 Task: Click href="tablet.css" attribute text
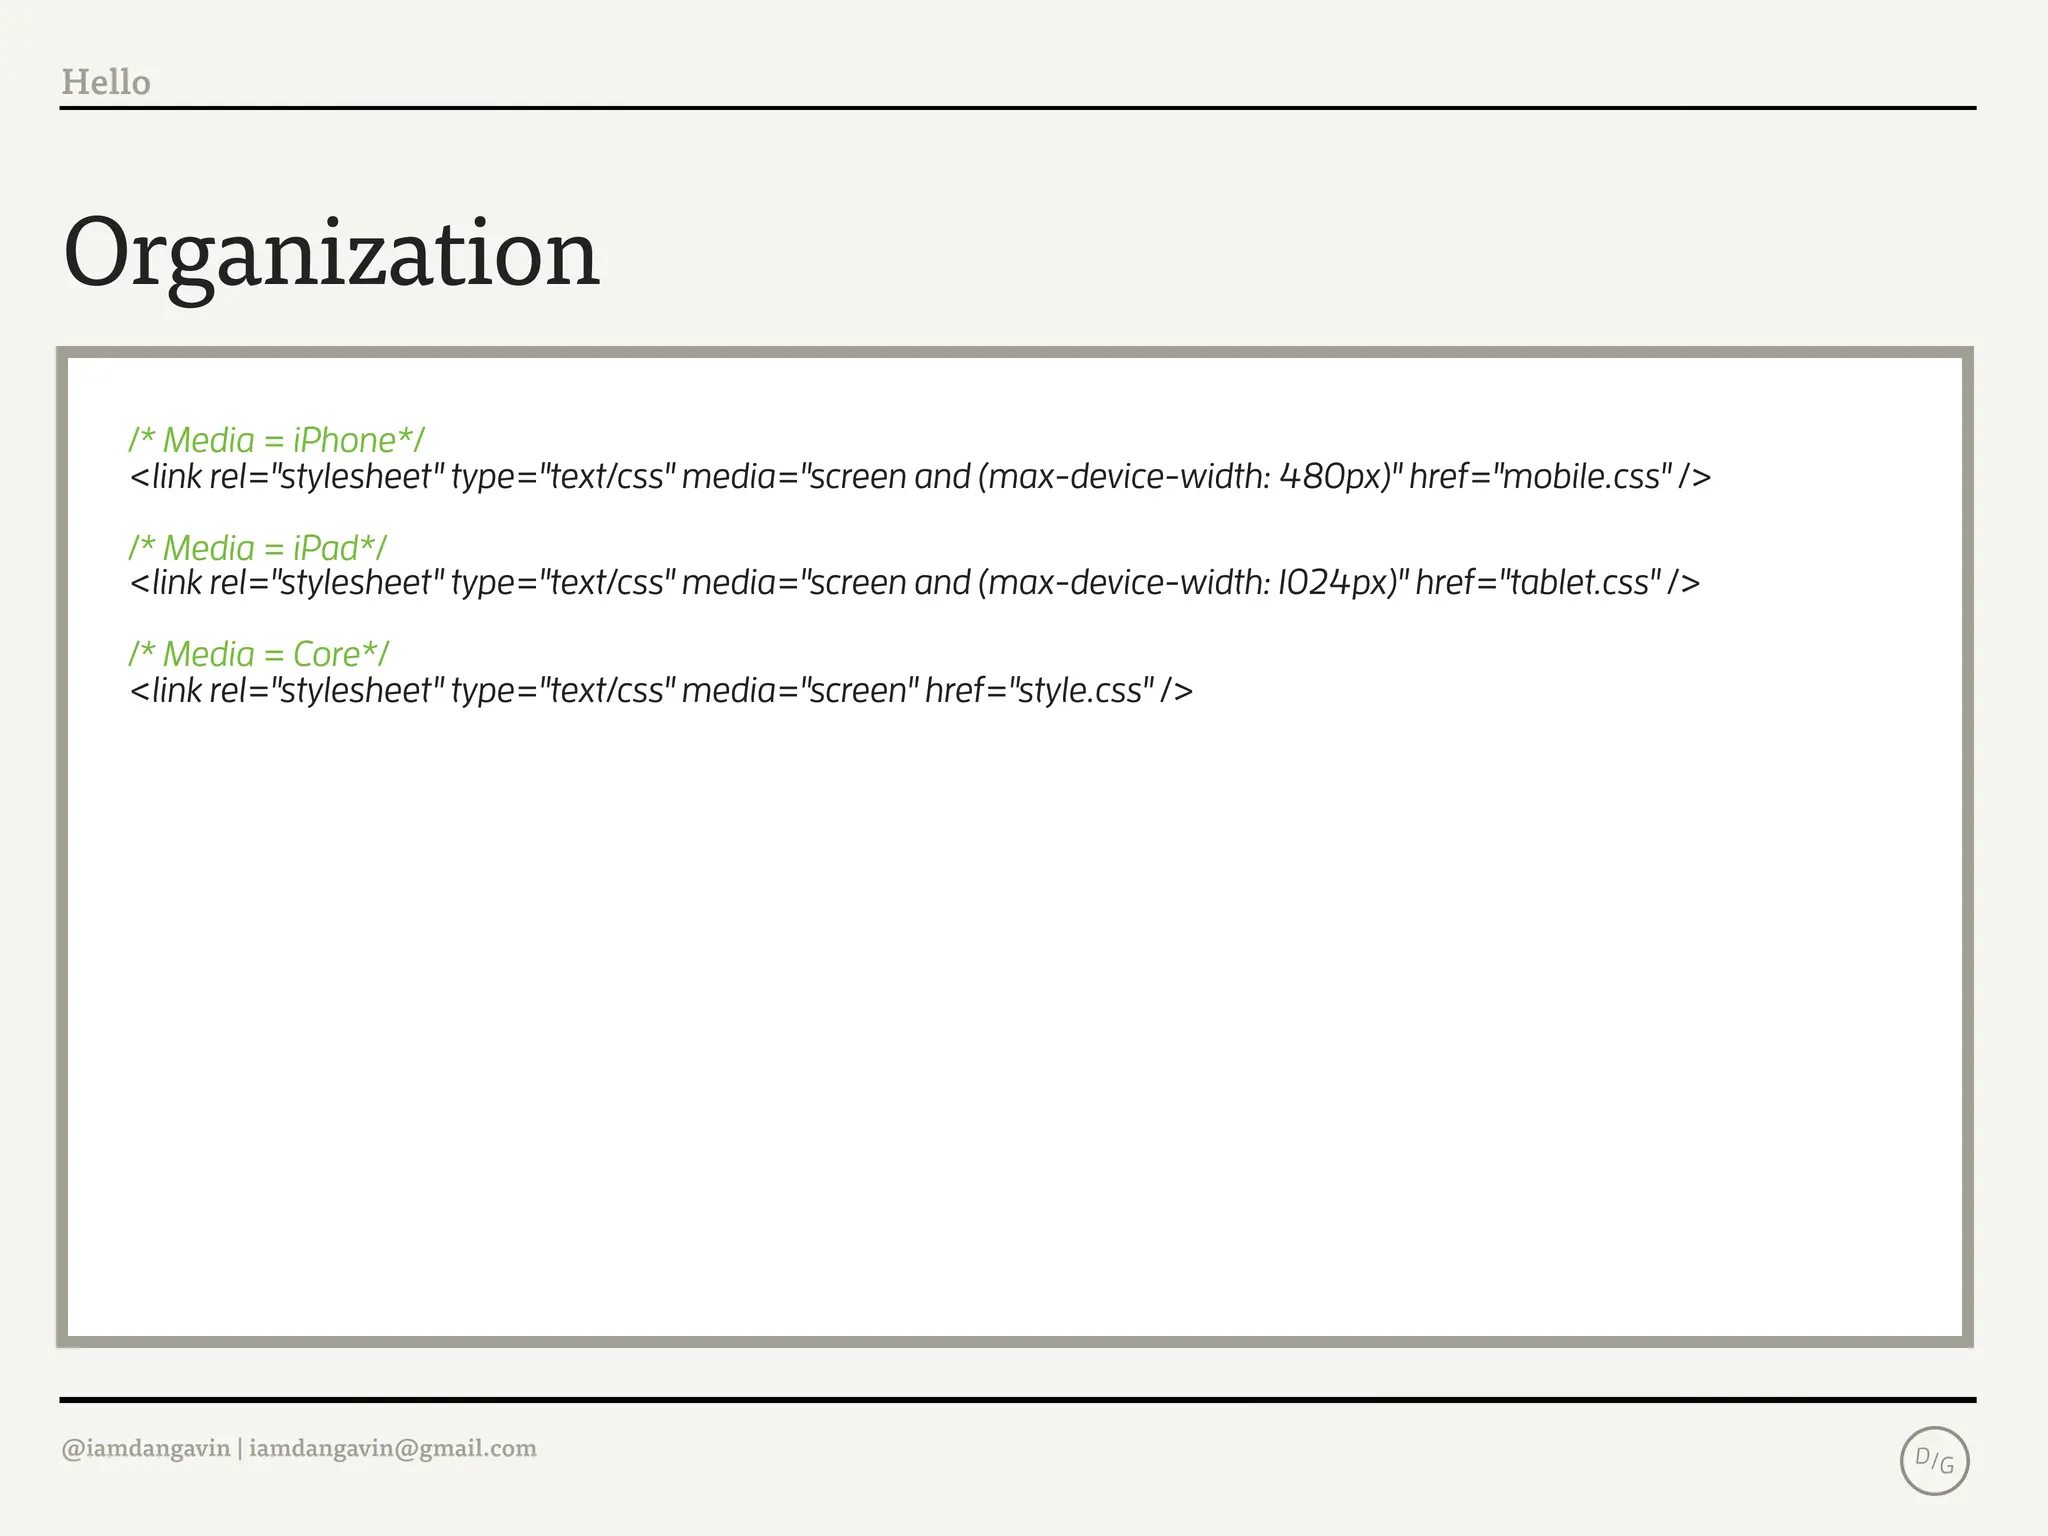pyautogui.click(x=1538, y=583)
